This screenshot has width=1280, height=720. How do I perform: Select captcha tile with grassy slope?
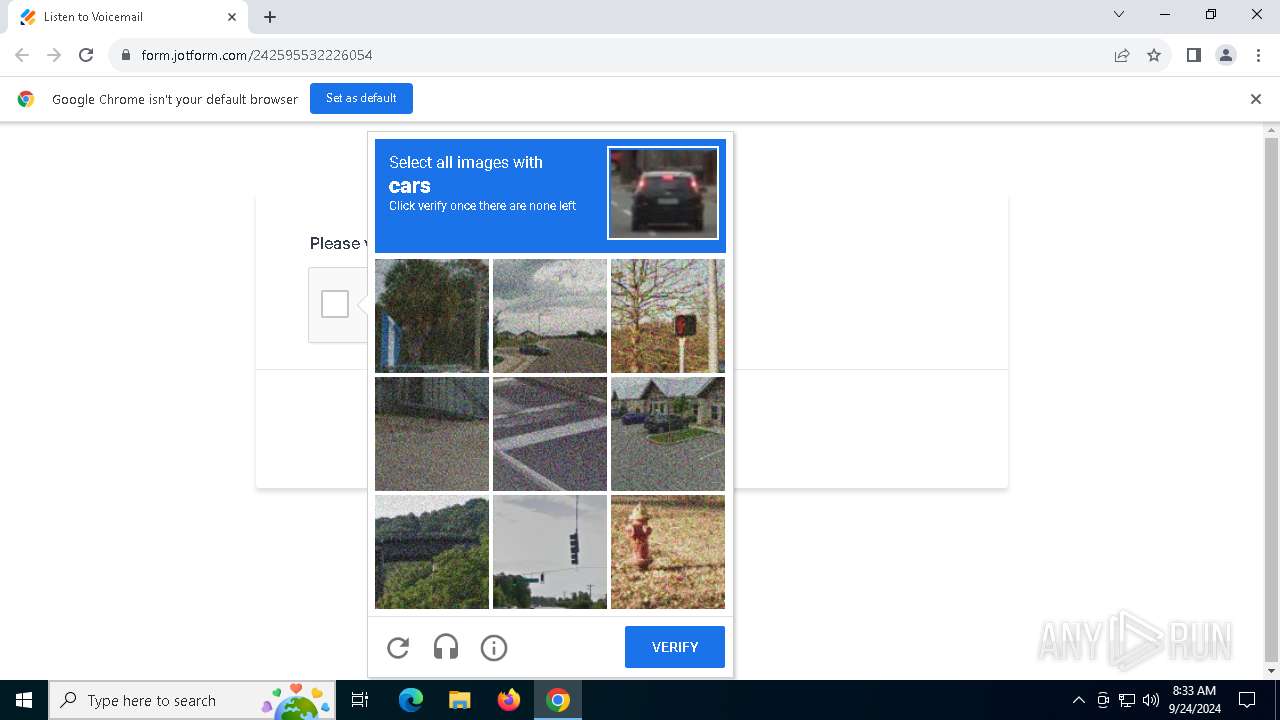pos(432,434)
